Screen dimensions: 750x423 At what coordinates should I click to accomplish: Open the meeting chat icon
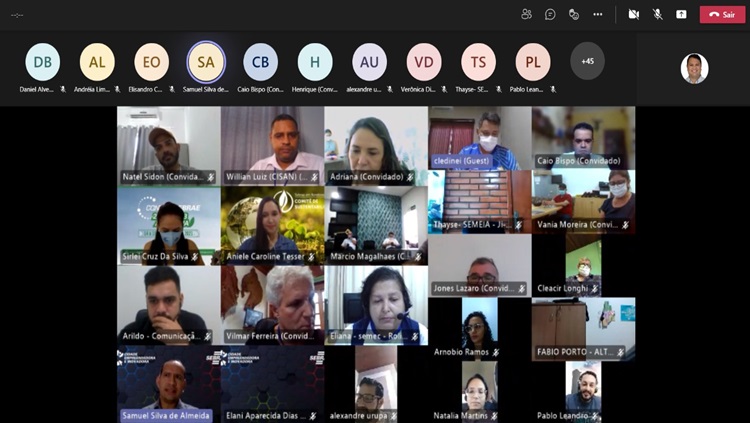pyautogui.click(x=550, y=14)
